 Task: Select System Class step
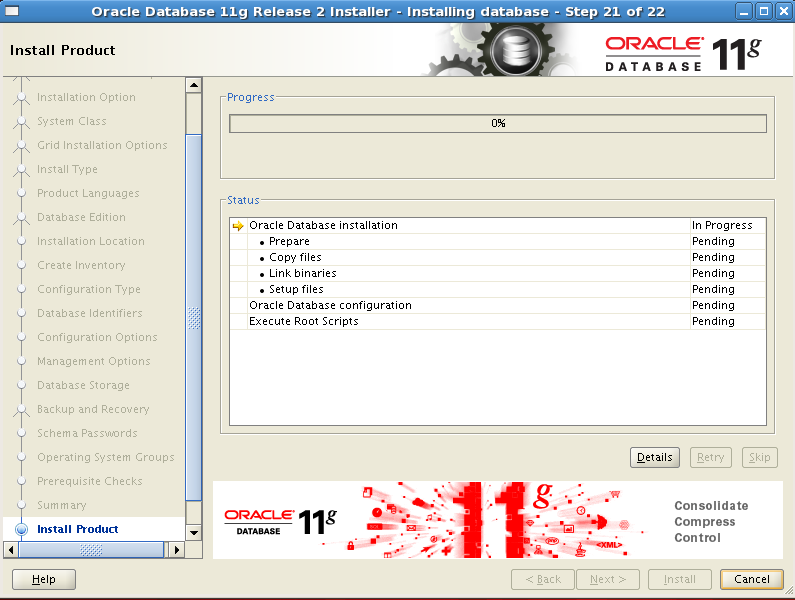click(71, 121)
